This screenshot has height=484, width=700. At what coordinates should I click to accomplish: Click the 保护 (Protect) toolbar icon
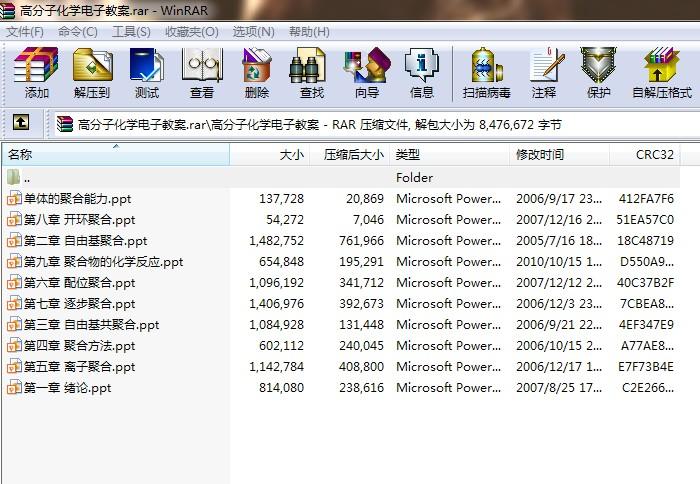click(598, 65)
